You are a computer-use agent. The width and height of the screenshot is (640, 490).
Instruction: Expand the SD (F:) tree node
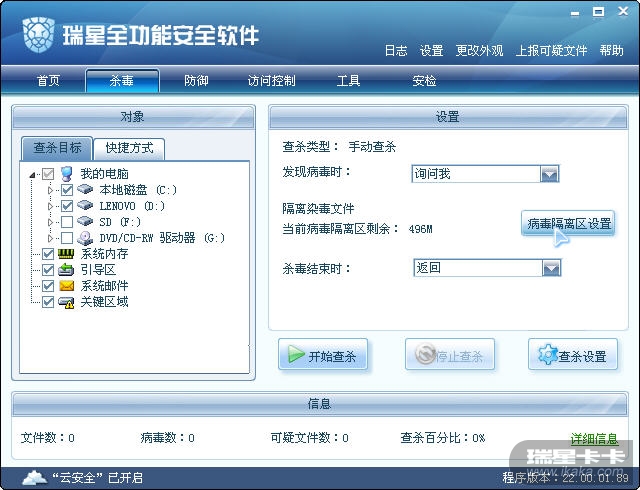pyautogui.click(x=50, y=222)
